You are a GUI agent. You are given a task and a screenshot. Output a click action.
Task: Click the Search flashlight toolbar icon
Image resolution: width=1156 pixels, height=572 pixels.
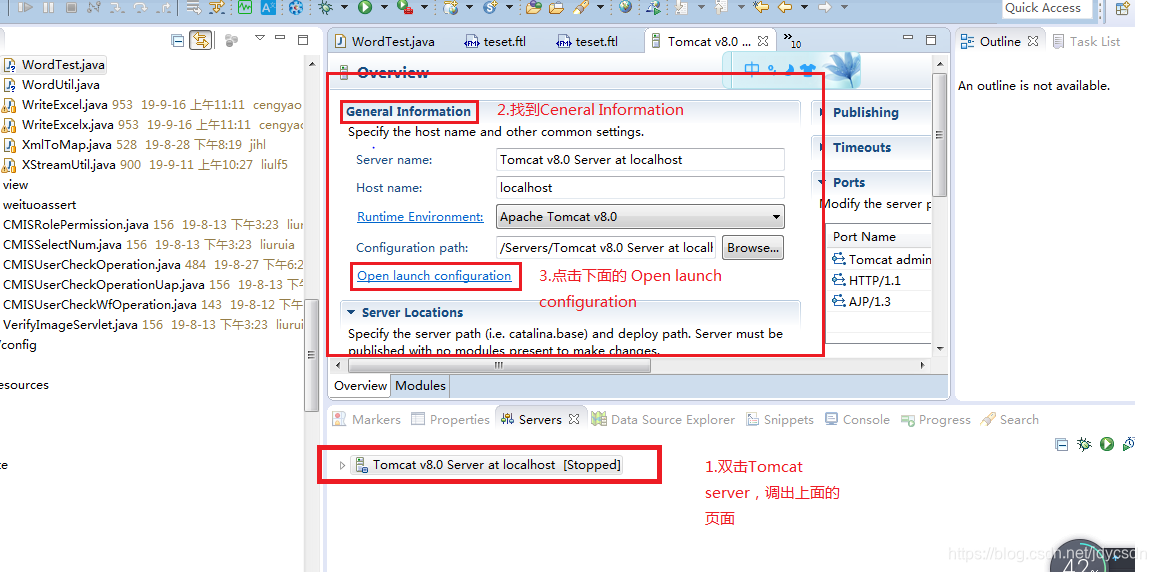582,7
